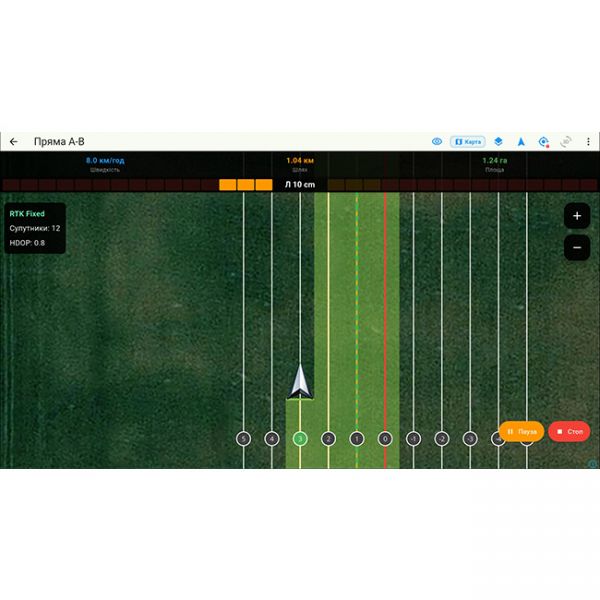
Task: Tap the 1.24 га area readout
Action: (x=494, y=160)
